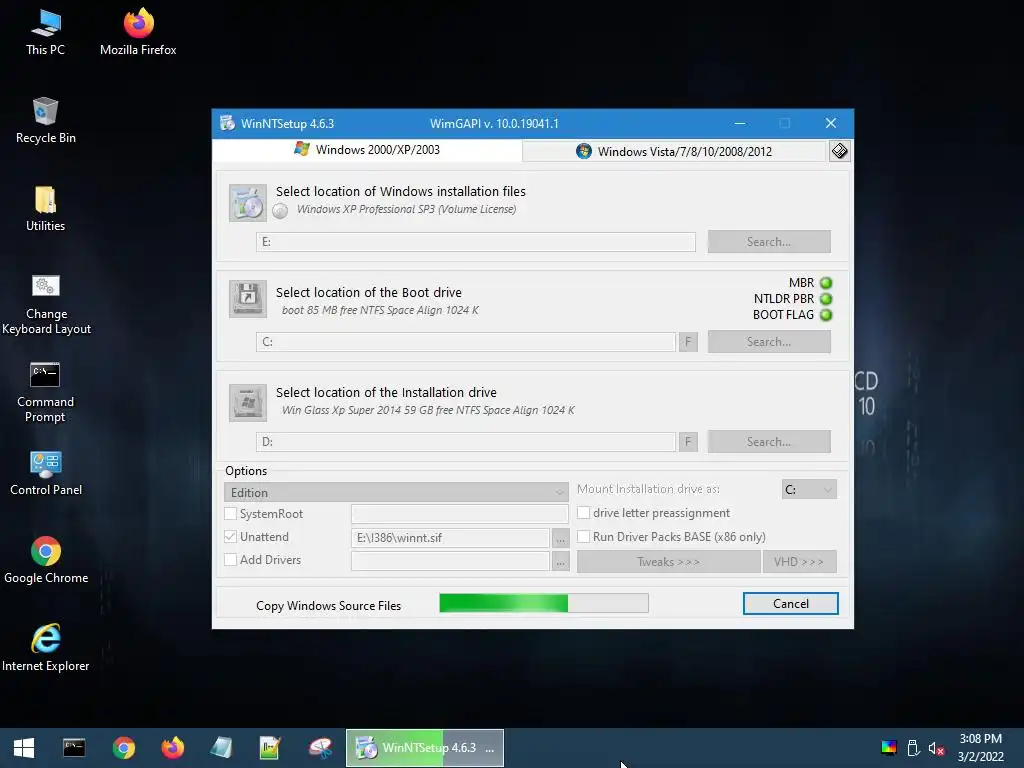Open the green notepad taskbar icon
The width and height of the screenshot is (1024, 768).
(x=270, y=748)
